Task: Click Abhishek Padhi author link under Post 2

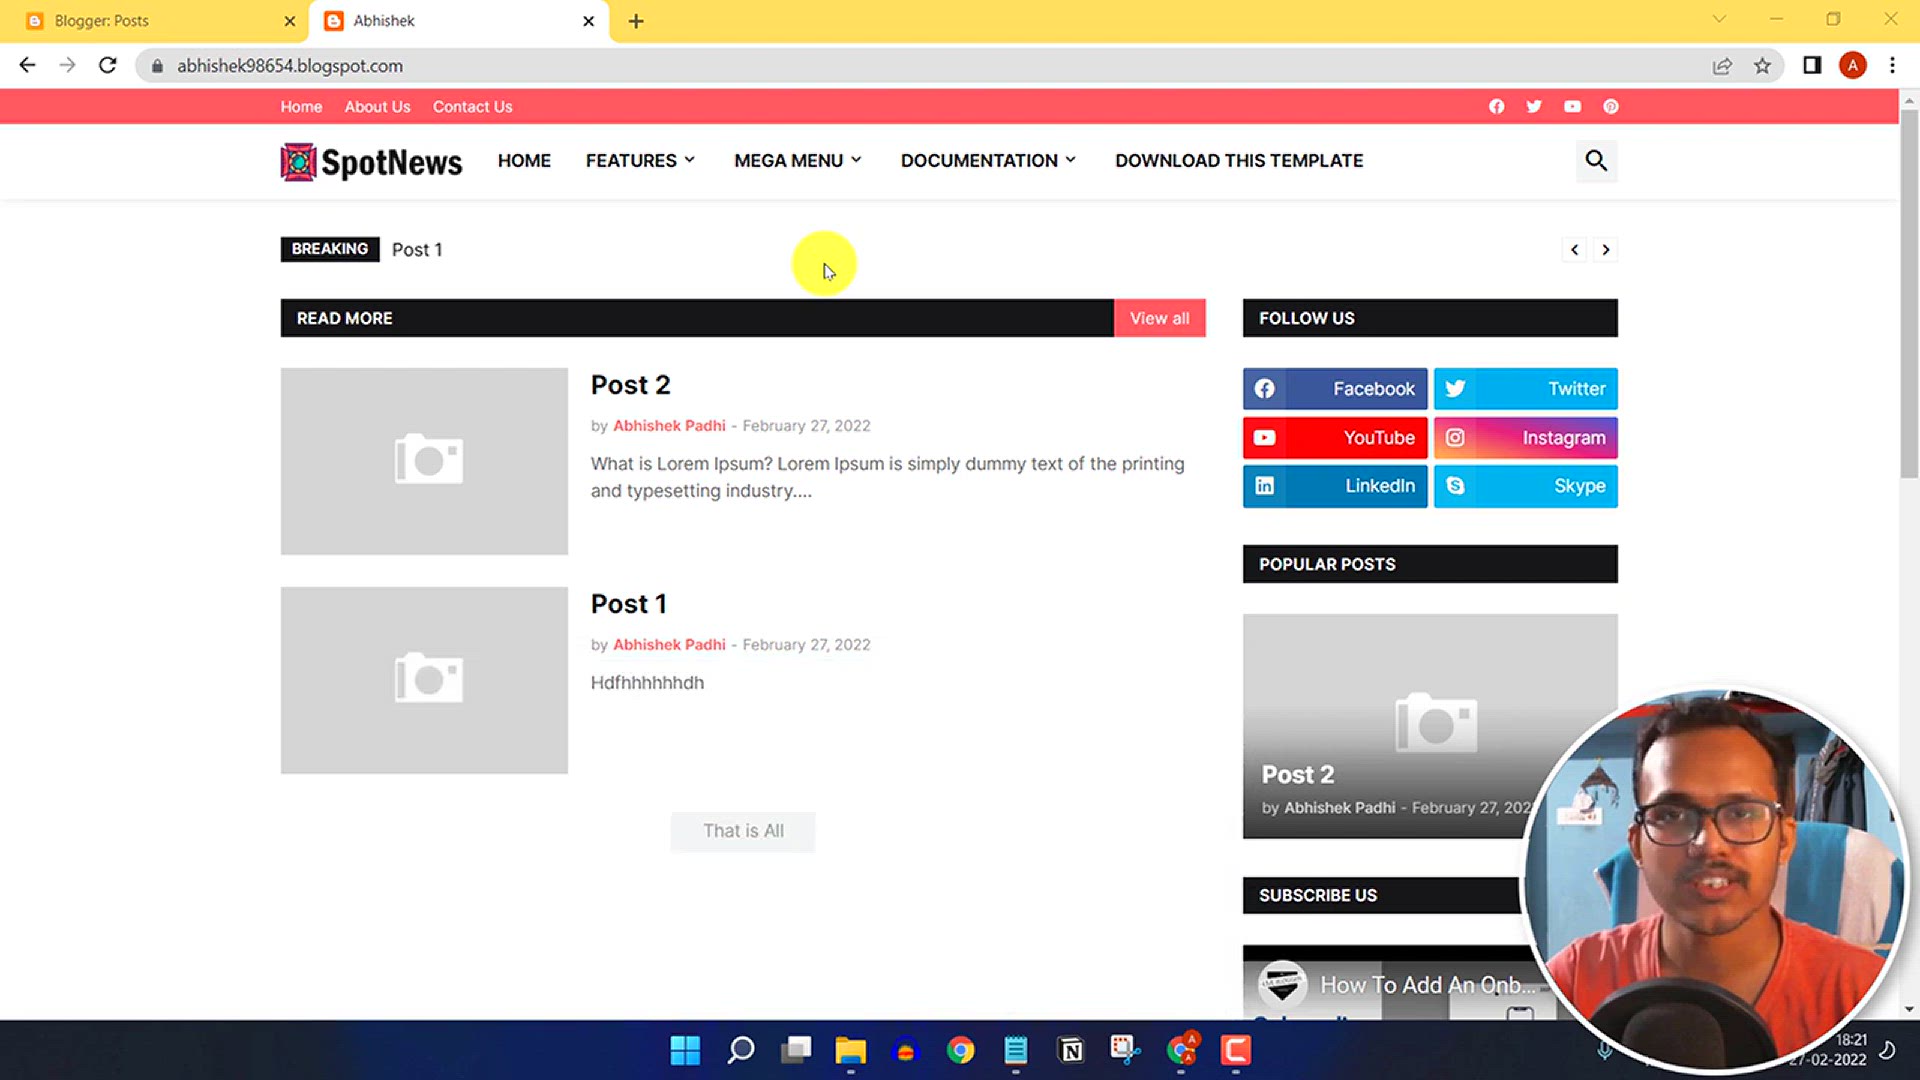Action: [669, 426]
